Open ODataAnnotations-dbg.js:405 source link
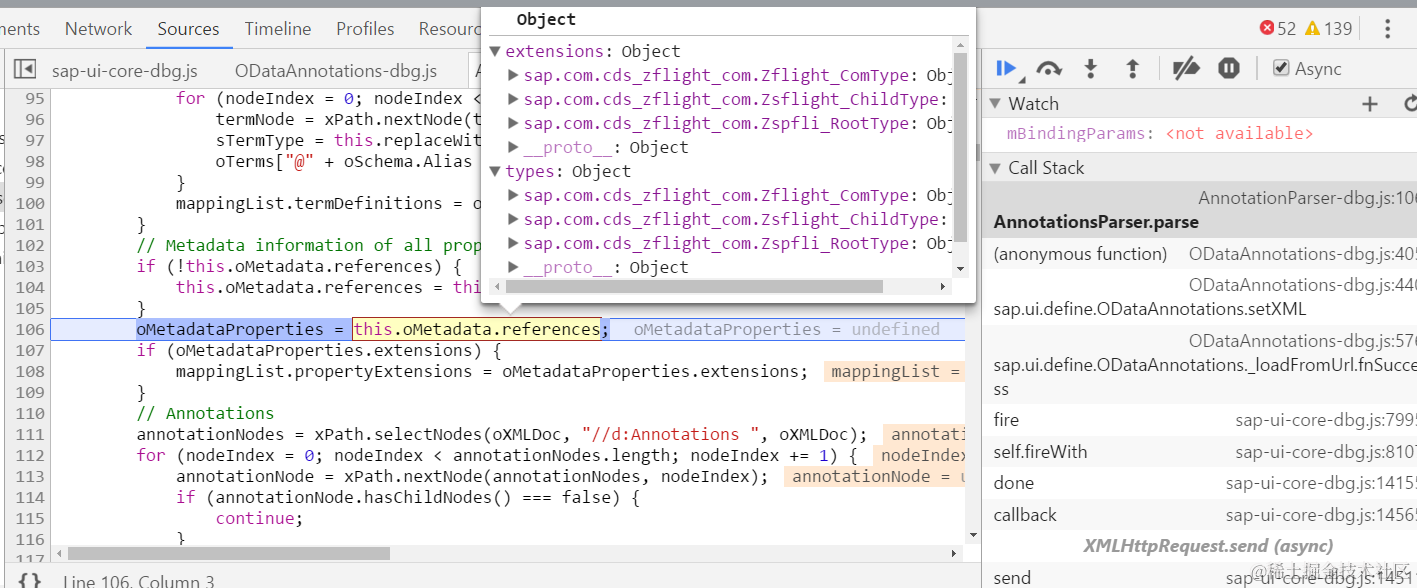The width and height of the screenshot is (1417, 588). (x=1303, y=254)
